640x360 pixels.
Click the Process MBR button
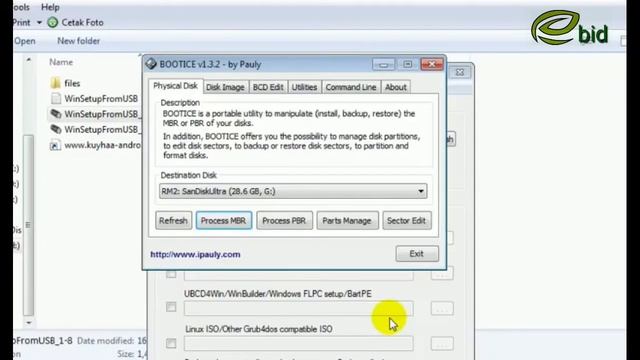(223, 220)
